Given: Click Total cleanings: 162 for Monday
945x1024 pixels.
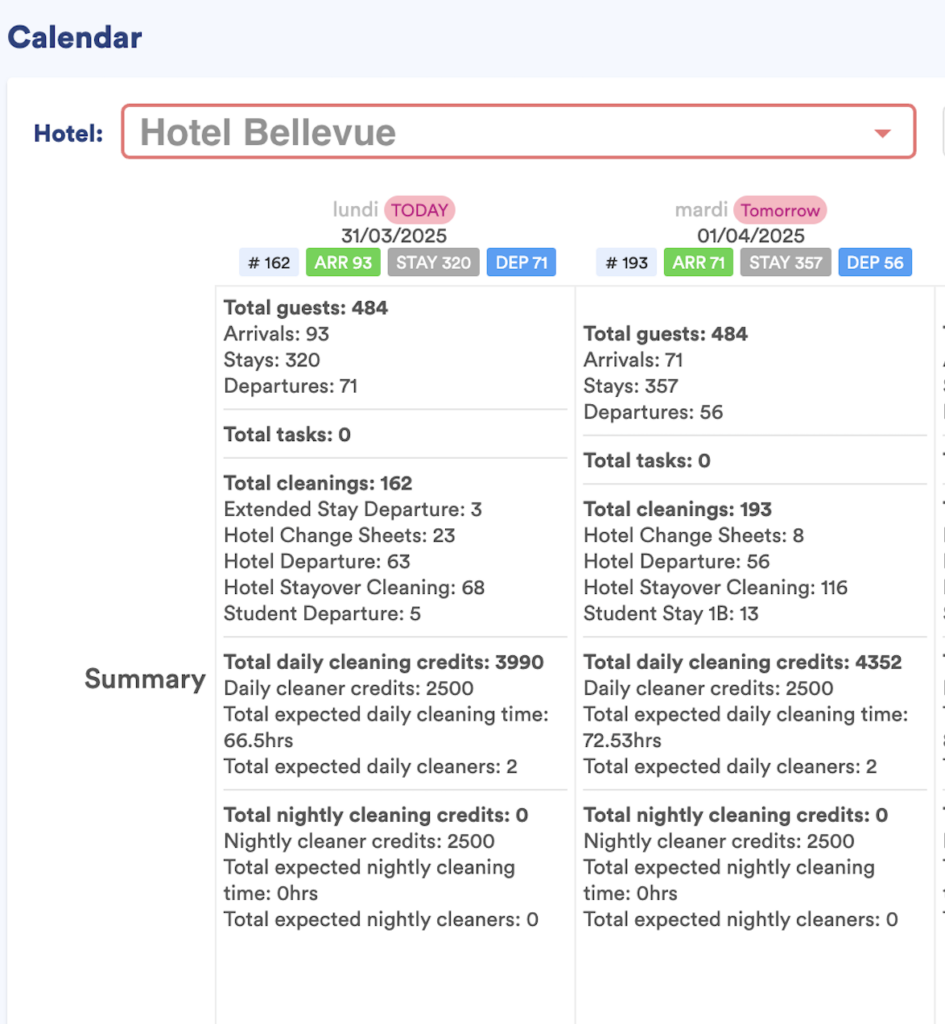Looking at the screenshot, I should click(x=318, y=483).
